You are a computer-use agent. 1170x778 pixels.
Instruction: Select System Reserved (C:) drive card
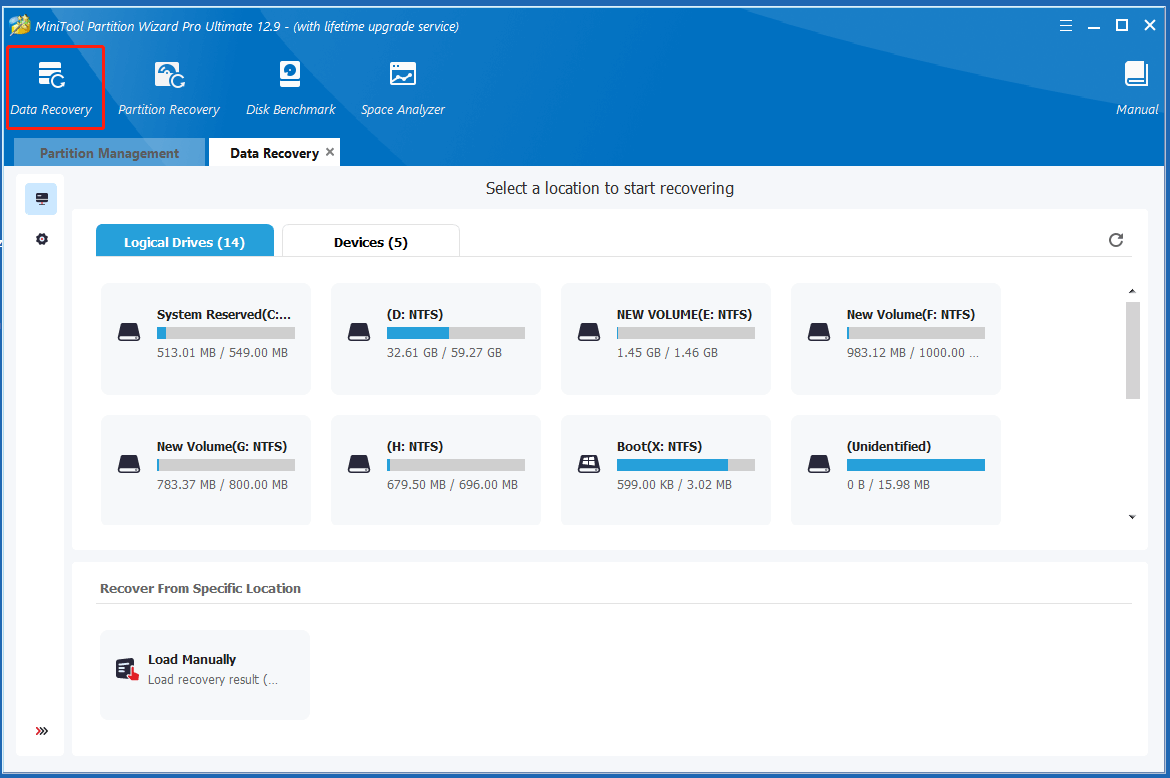(206, 339)
